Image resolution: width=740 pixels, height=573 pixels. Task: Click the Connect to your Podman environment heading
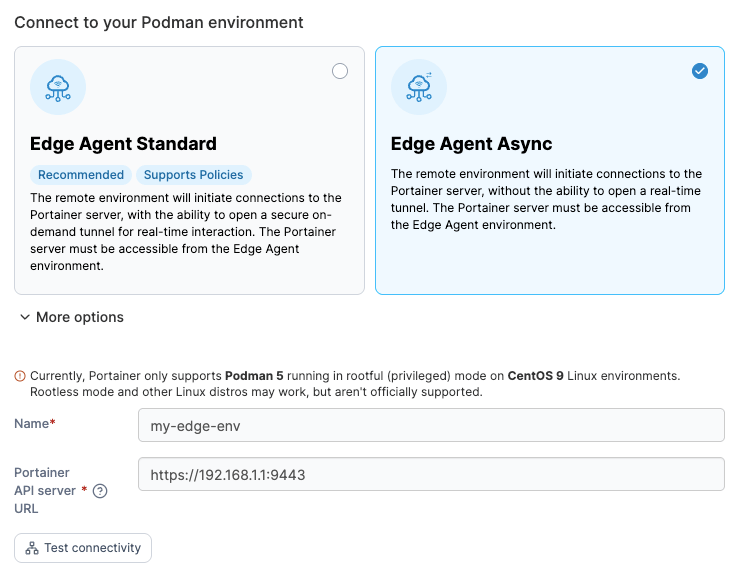[x=159, y=23]
